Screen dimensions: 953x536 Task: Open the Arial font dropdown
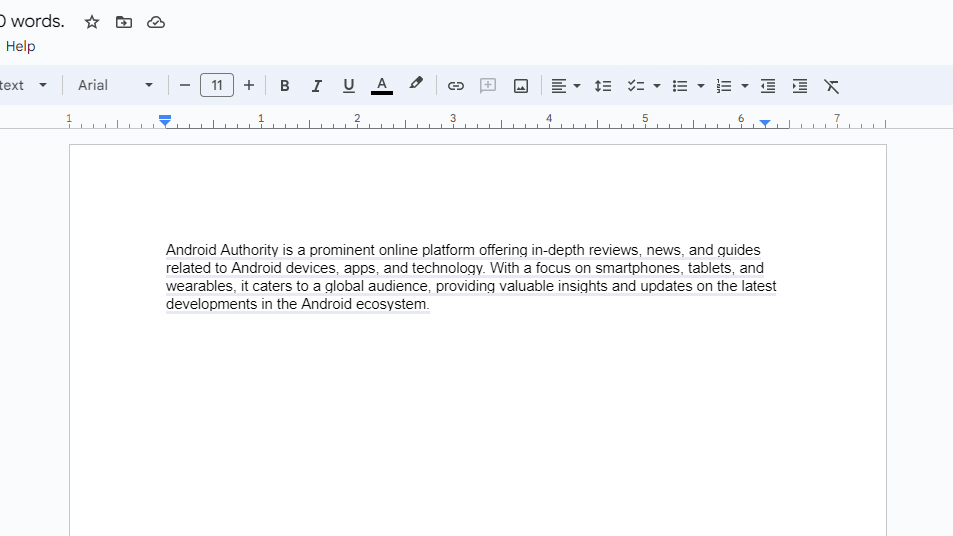point(115,85)
